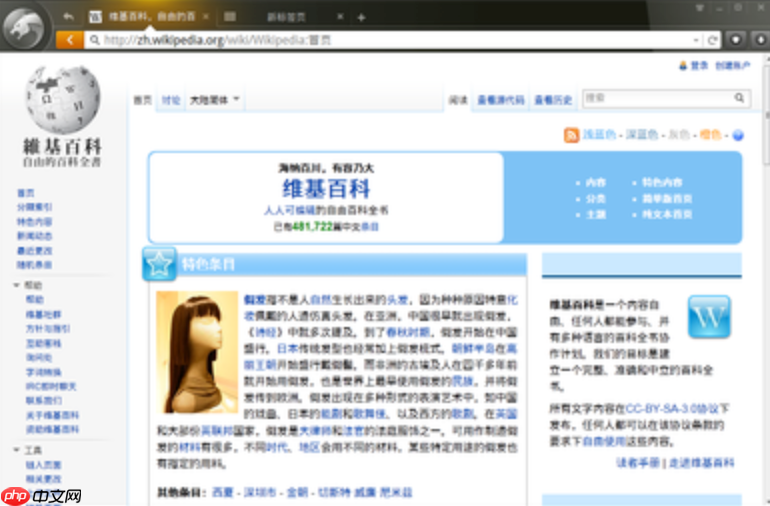
Task: Click the blue W Wikipedia icon
Action: pyautogui.click(x=709, y=317)
